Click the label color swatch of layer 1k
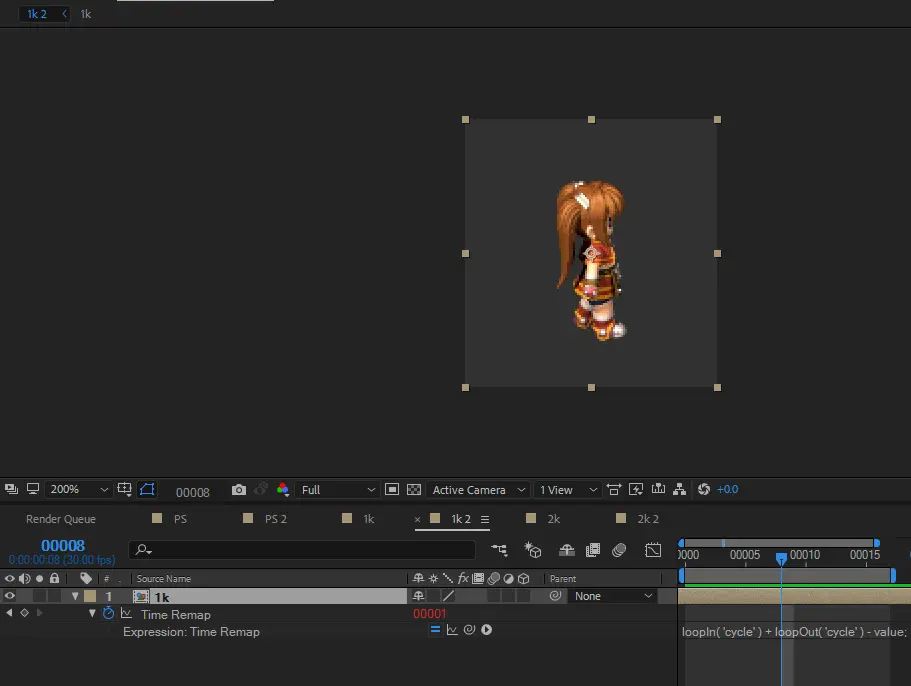The image size is (911, 686). (90, 596)
